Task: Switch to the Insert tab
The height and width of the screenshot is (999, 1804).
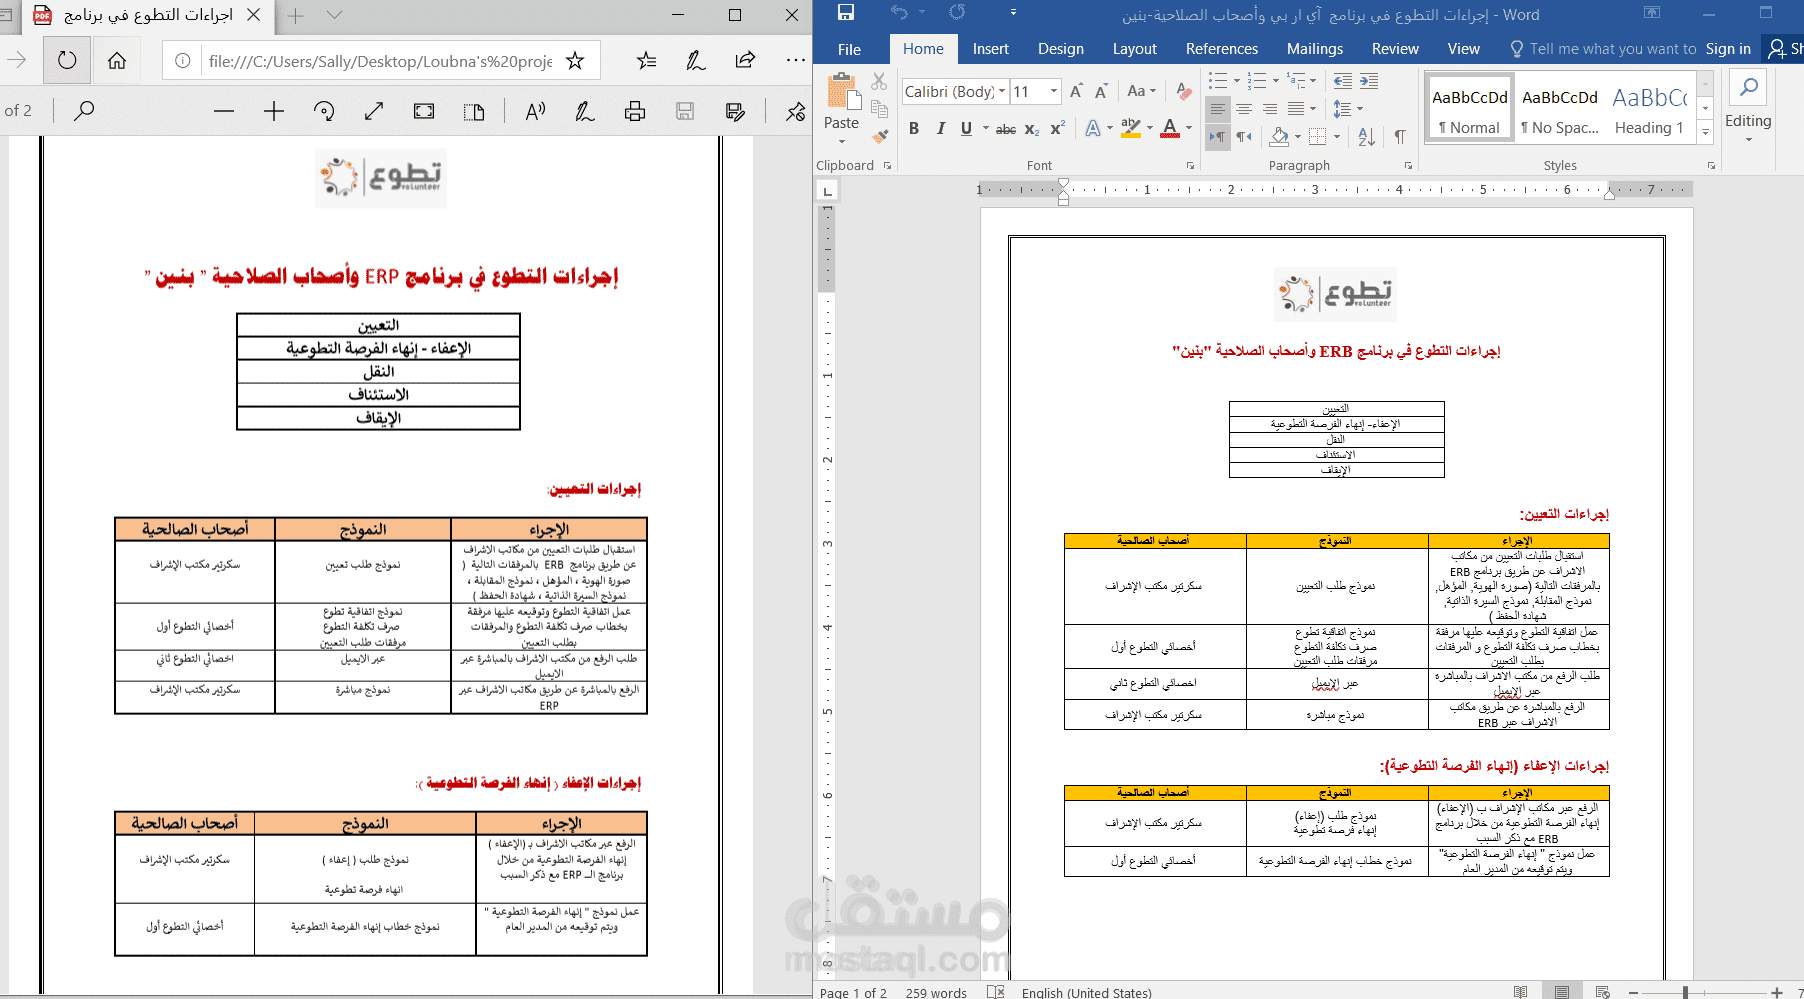Action: [x=990, y=49]
